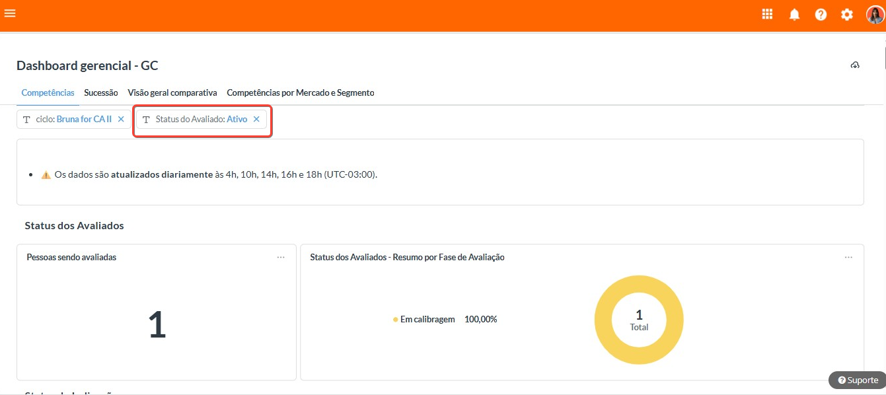
Task: Open the user profile avatar
Action: click(x=875, y=15)
